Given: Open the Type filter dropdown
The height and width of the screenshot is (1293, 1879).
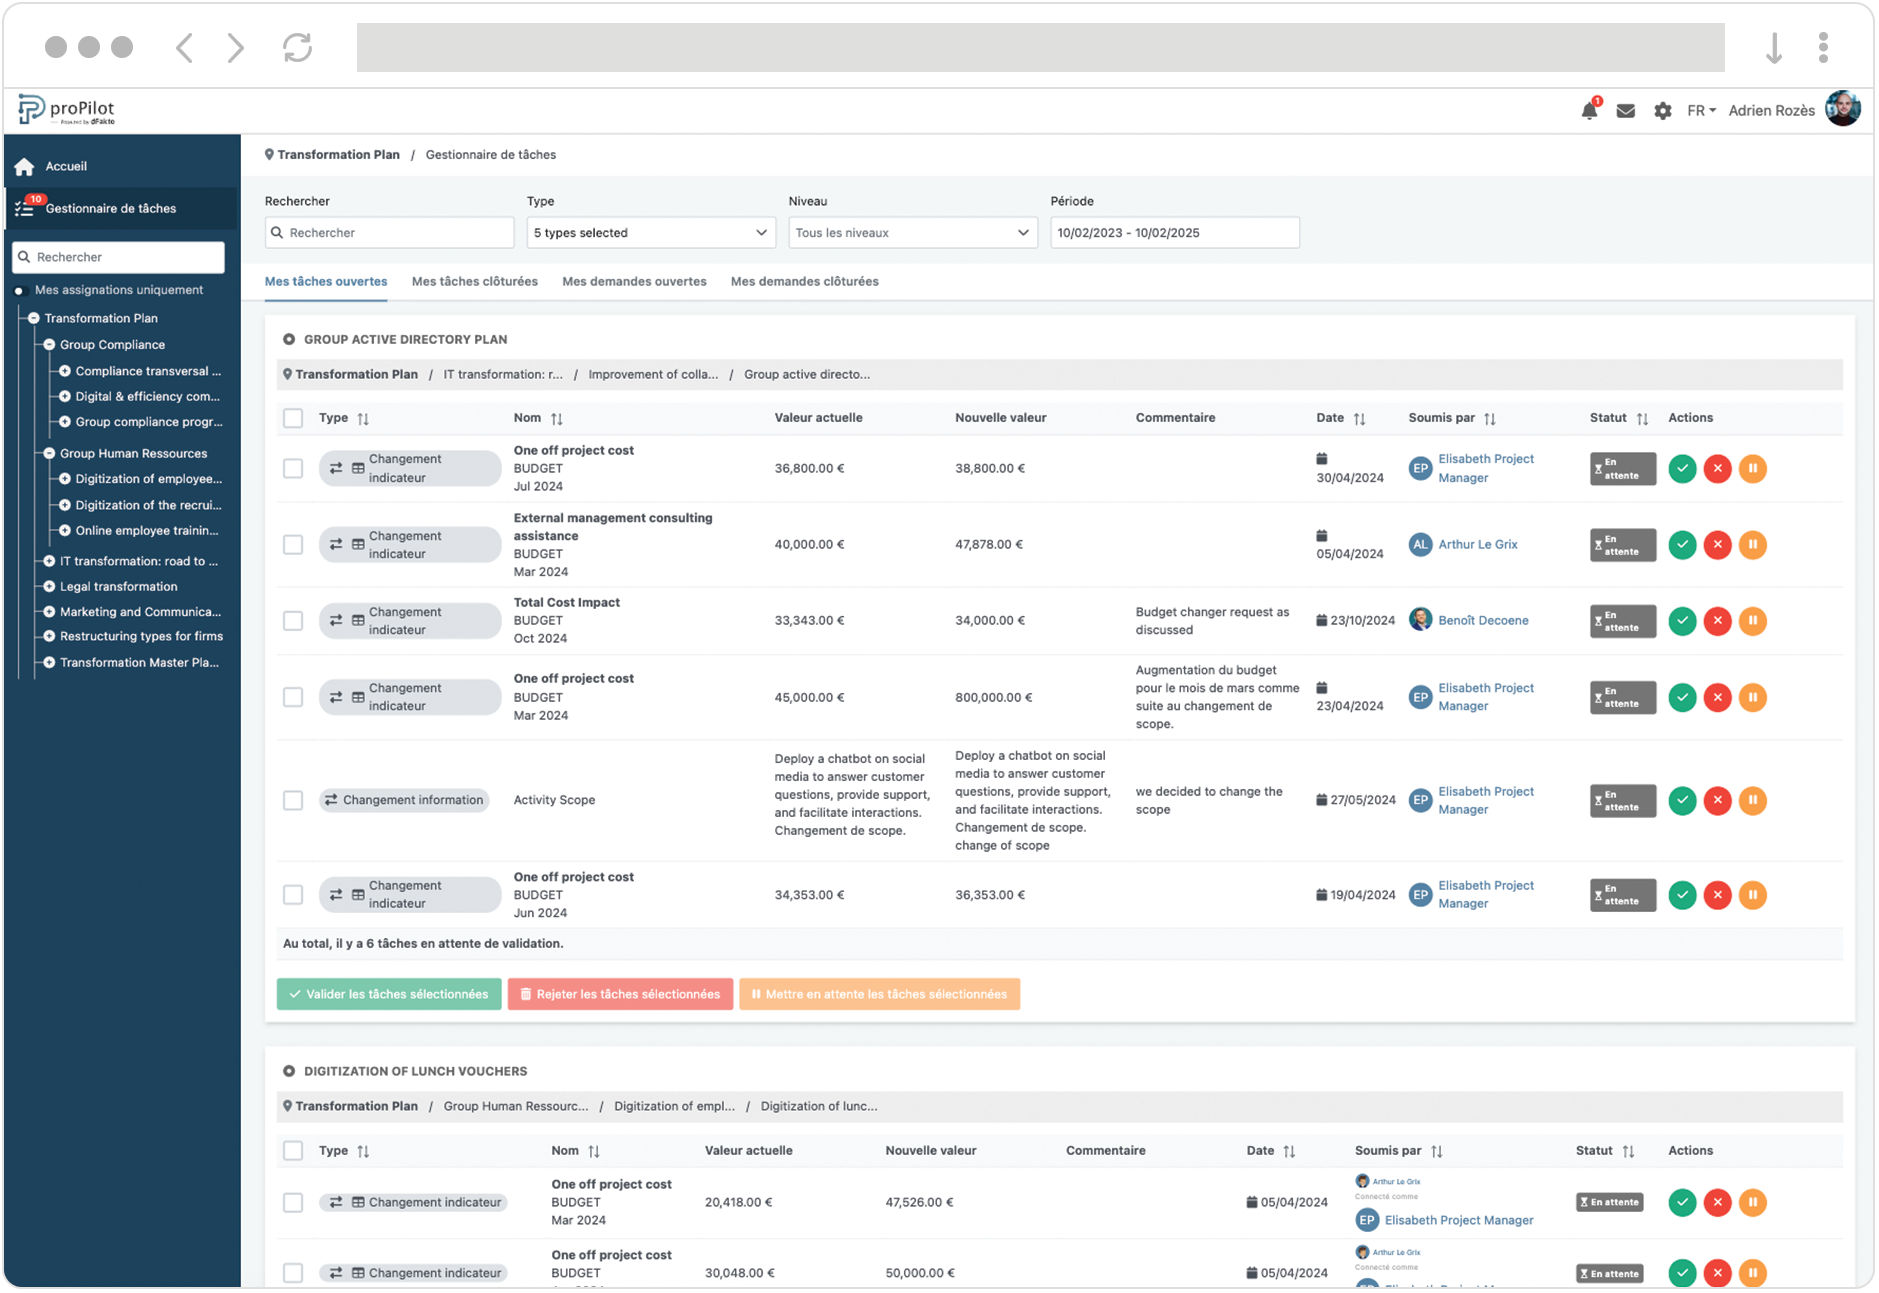Looking at the screenshot, I should (650, 233).
